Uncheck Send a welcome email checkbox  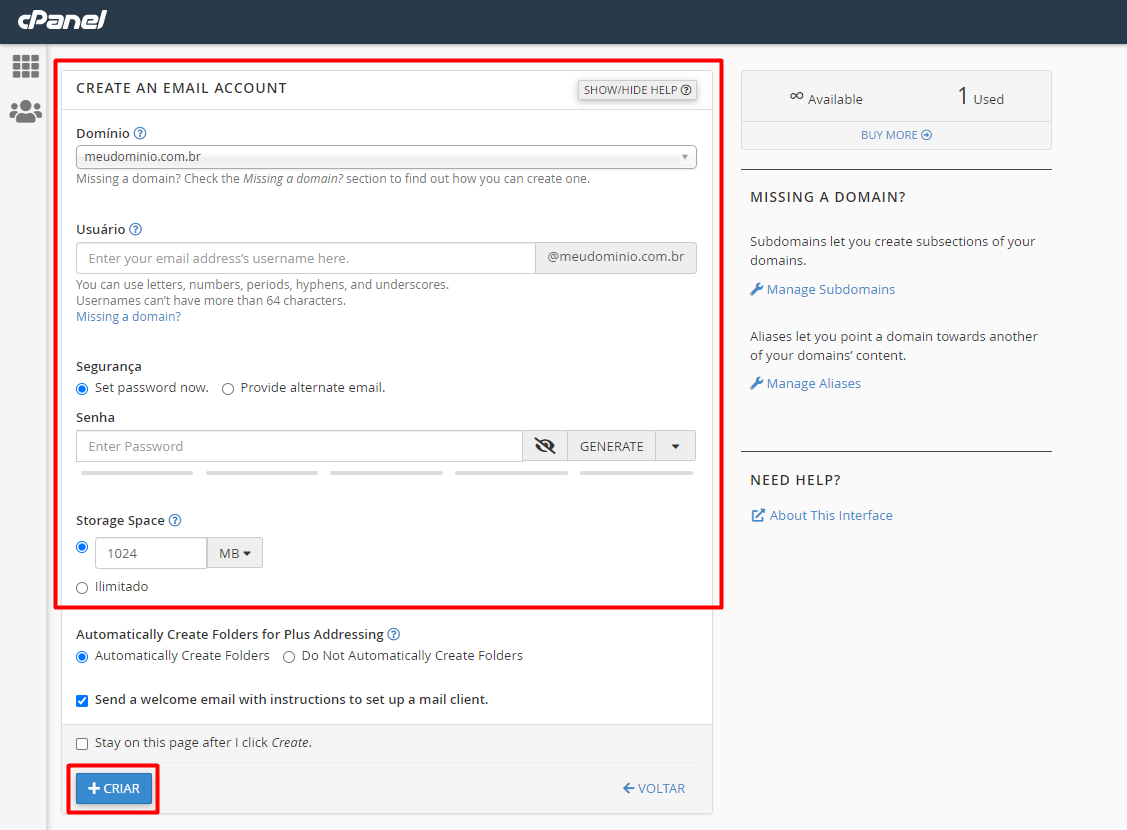coord(82,701)
